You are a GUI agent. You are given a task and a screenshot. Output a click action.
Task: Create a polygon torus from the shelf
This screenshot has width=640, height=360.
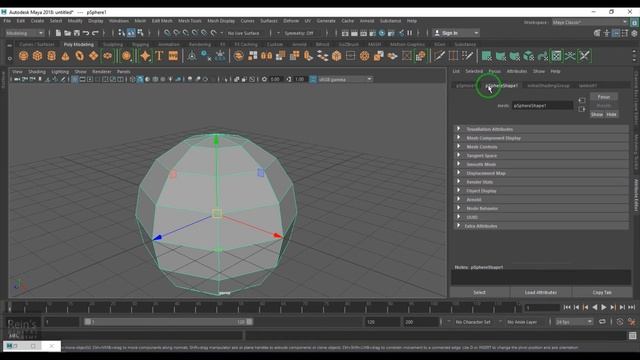(x=79, y=56)
